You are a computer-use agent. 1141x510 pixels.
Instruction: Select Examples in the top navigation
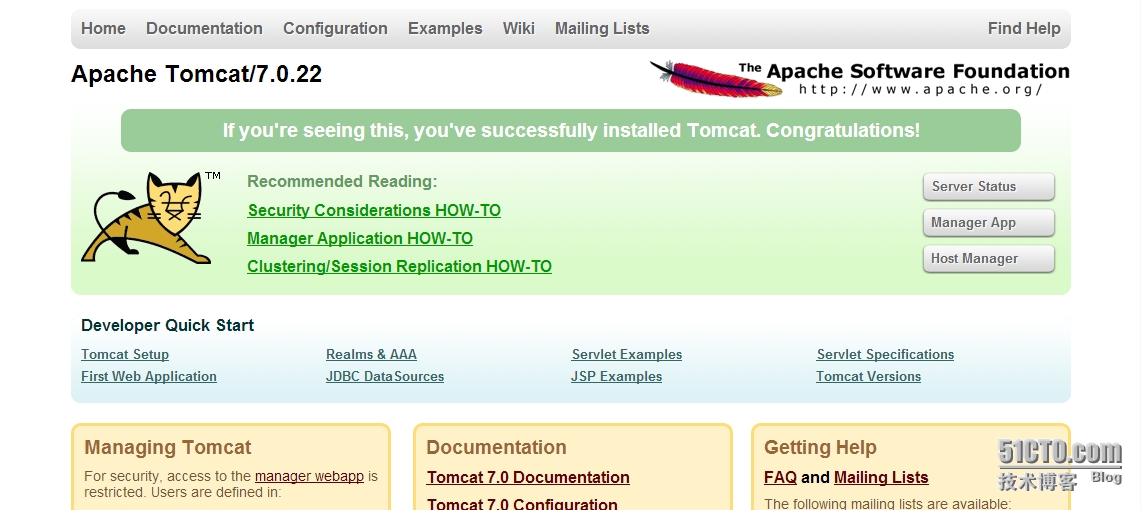click(445, 28)
